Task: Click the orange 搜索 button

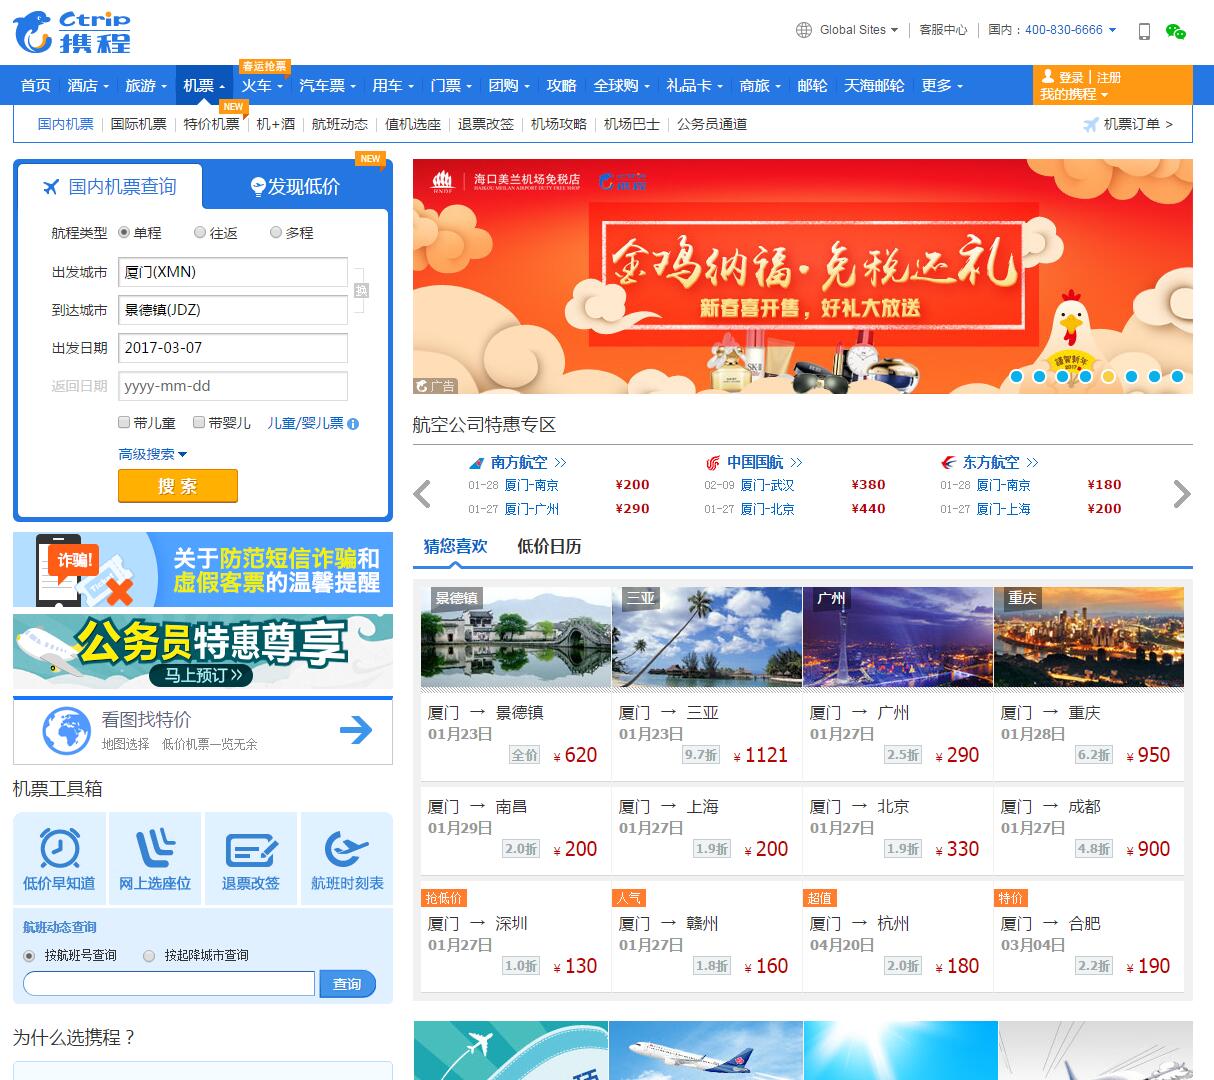Action: pyautogui.click(x=178, y=486)
